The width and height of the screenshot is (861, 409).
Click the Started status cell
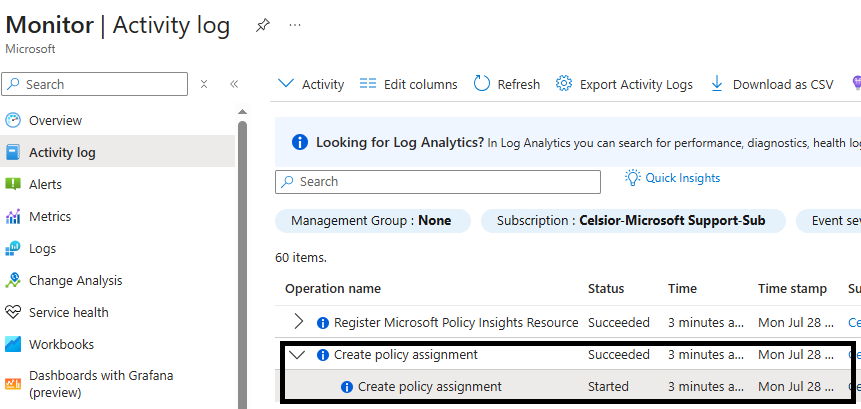(x=608, y=386)
